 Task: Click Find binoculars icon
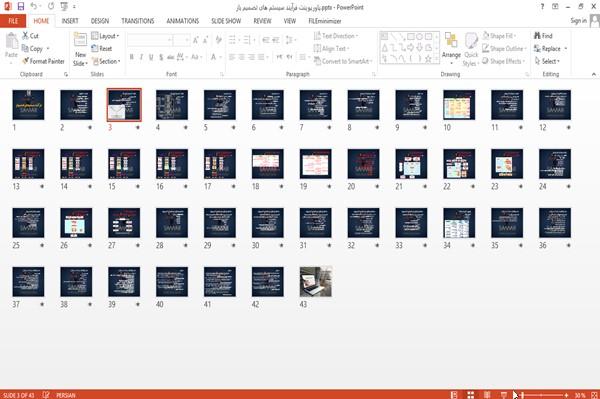coord(537,36)
